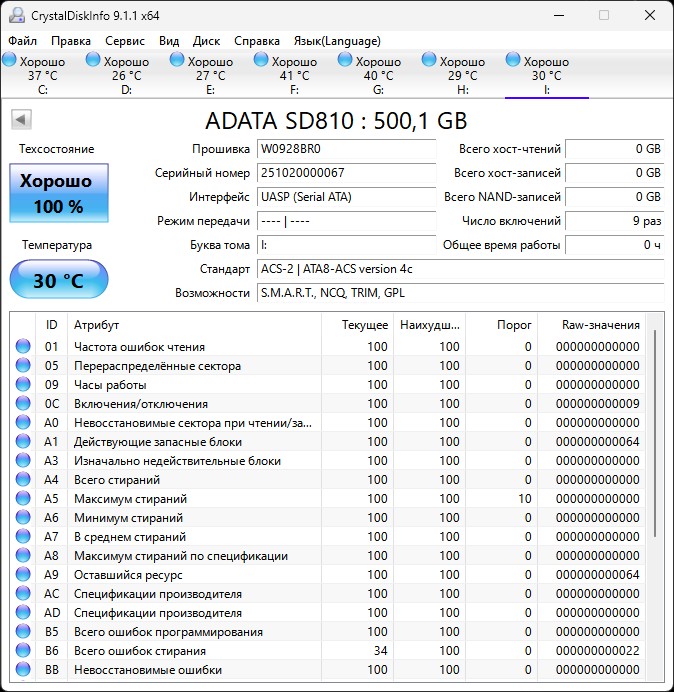Select disk F: status orb
Image resolution: width=674 pixels, height=692 pixels.
point(261,59)
